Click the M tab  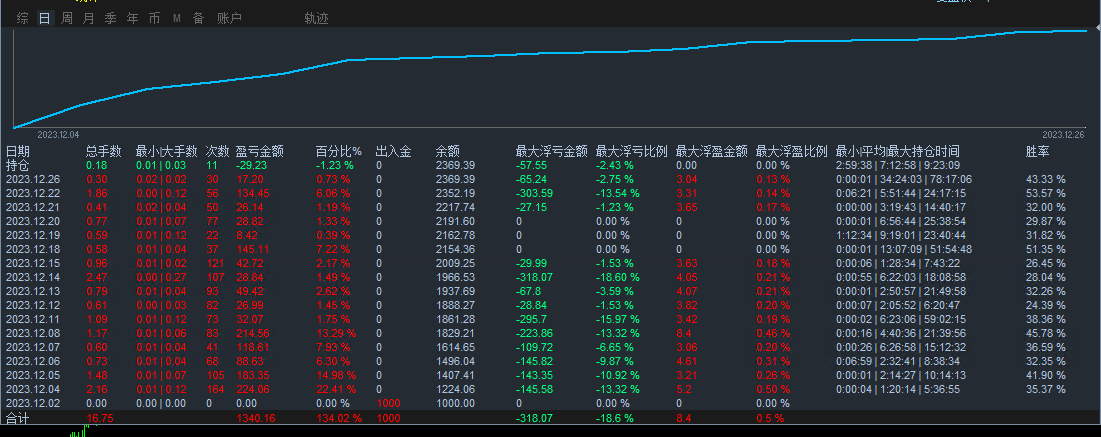click(177, 18)
